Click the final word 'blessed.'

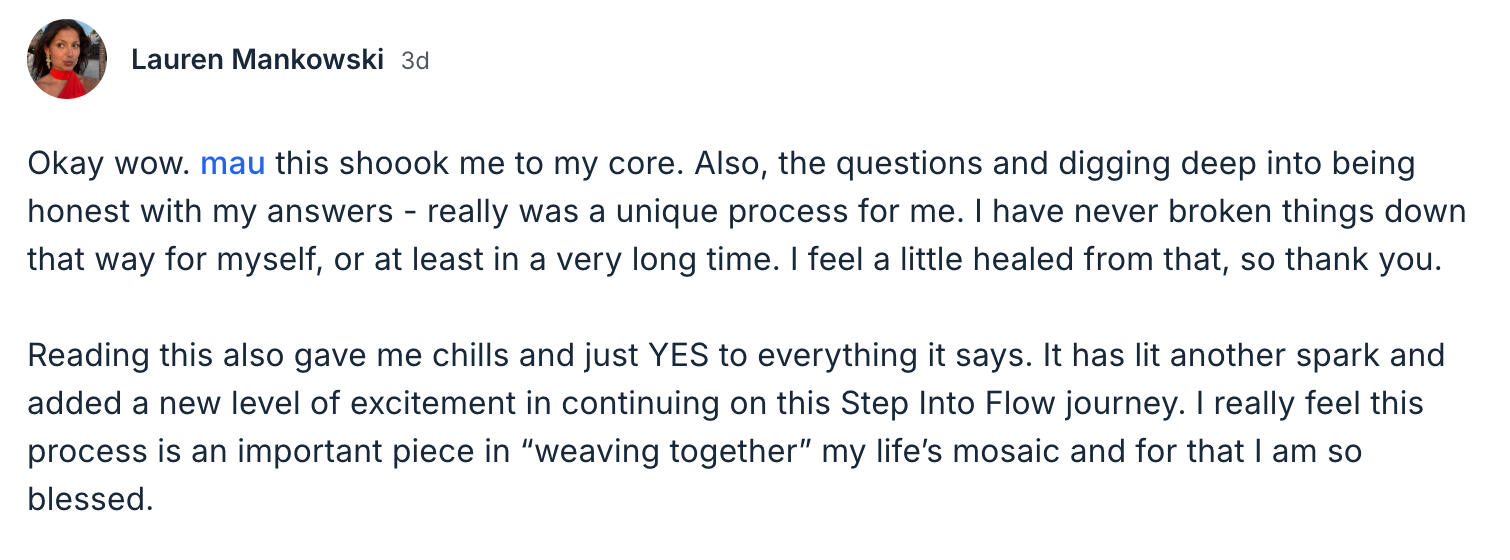(90, 499)
